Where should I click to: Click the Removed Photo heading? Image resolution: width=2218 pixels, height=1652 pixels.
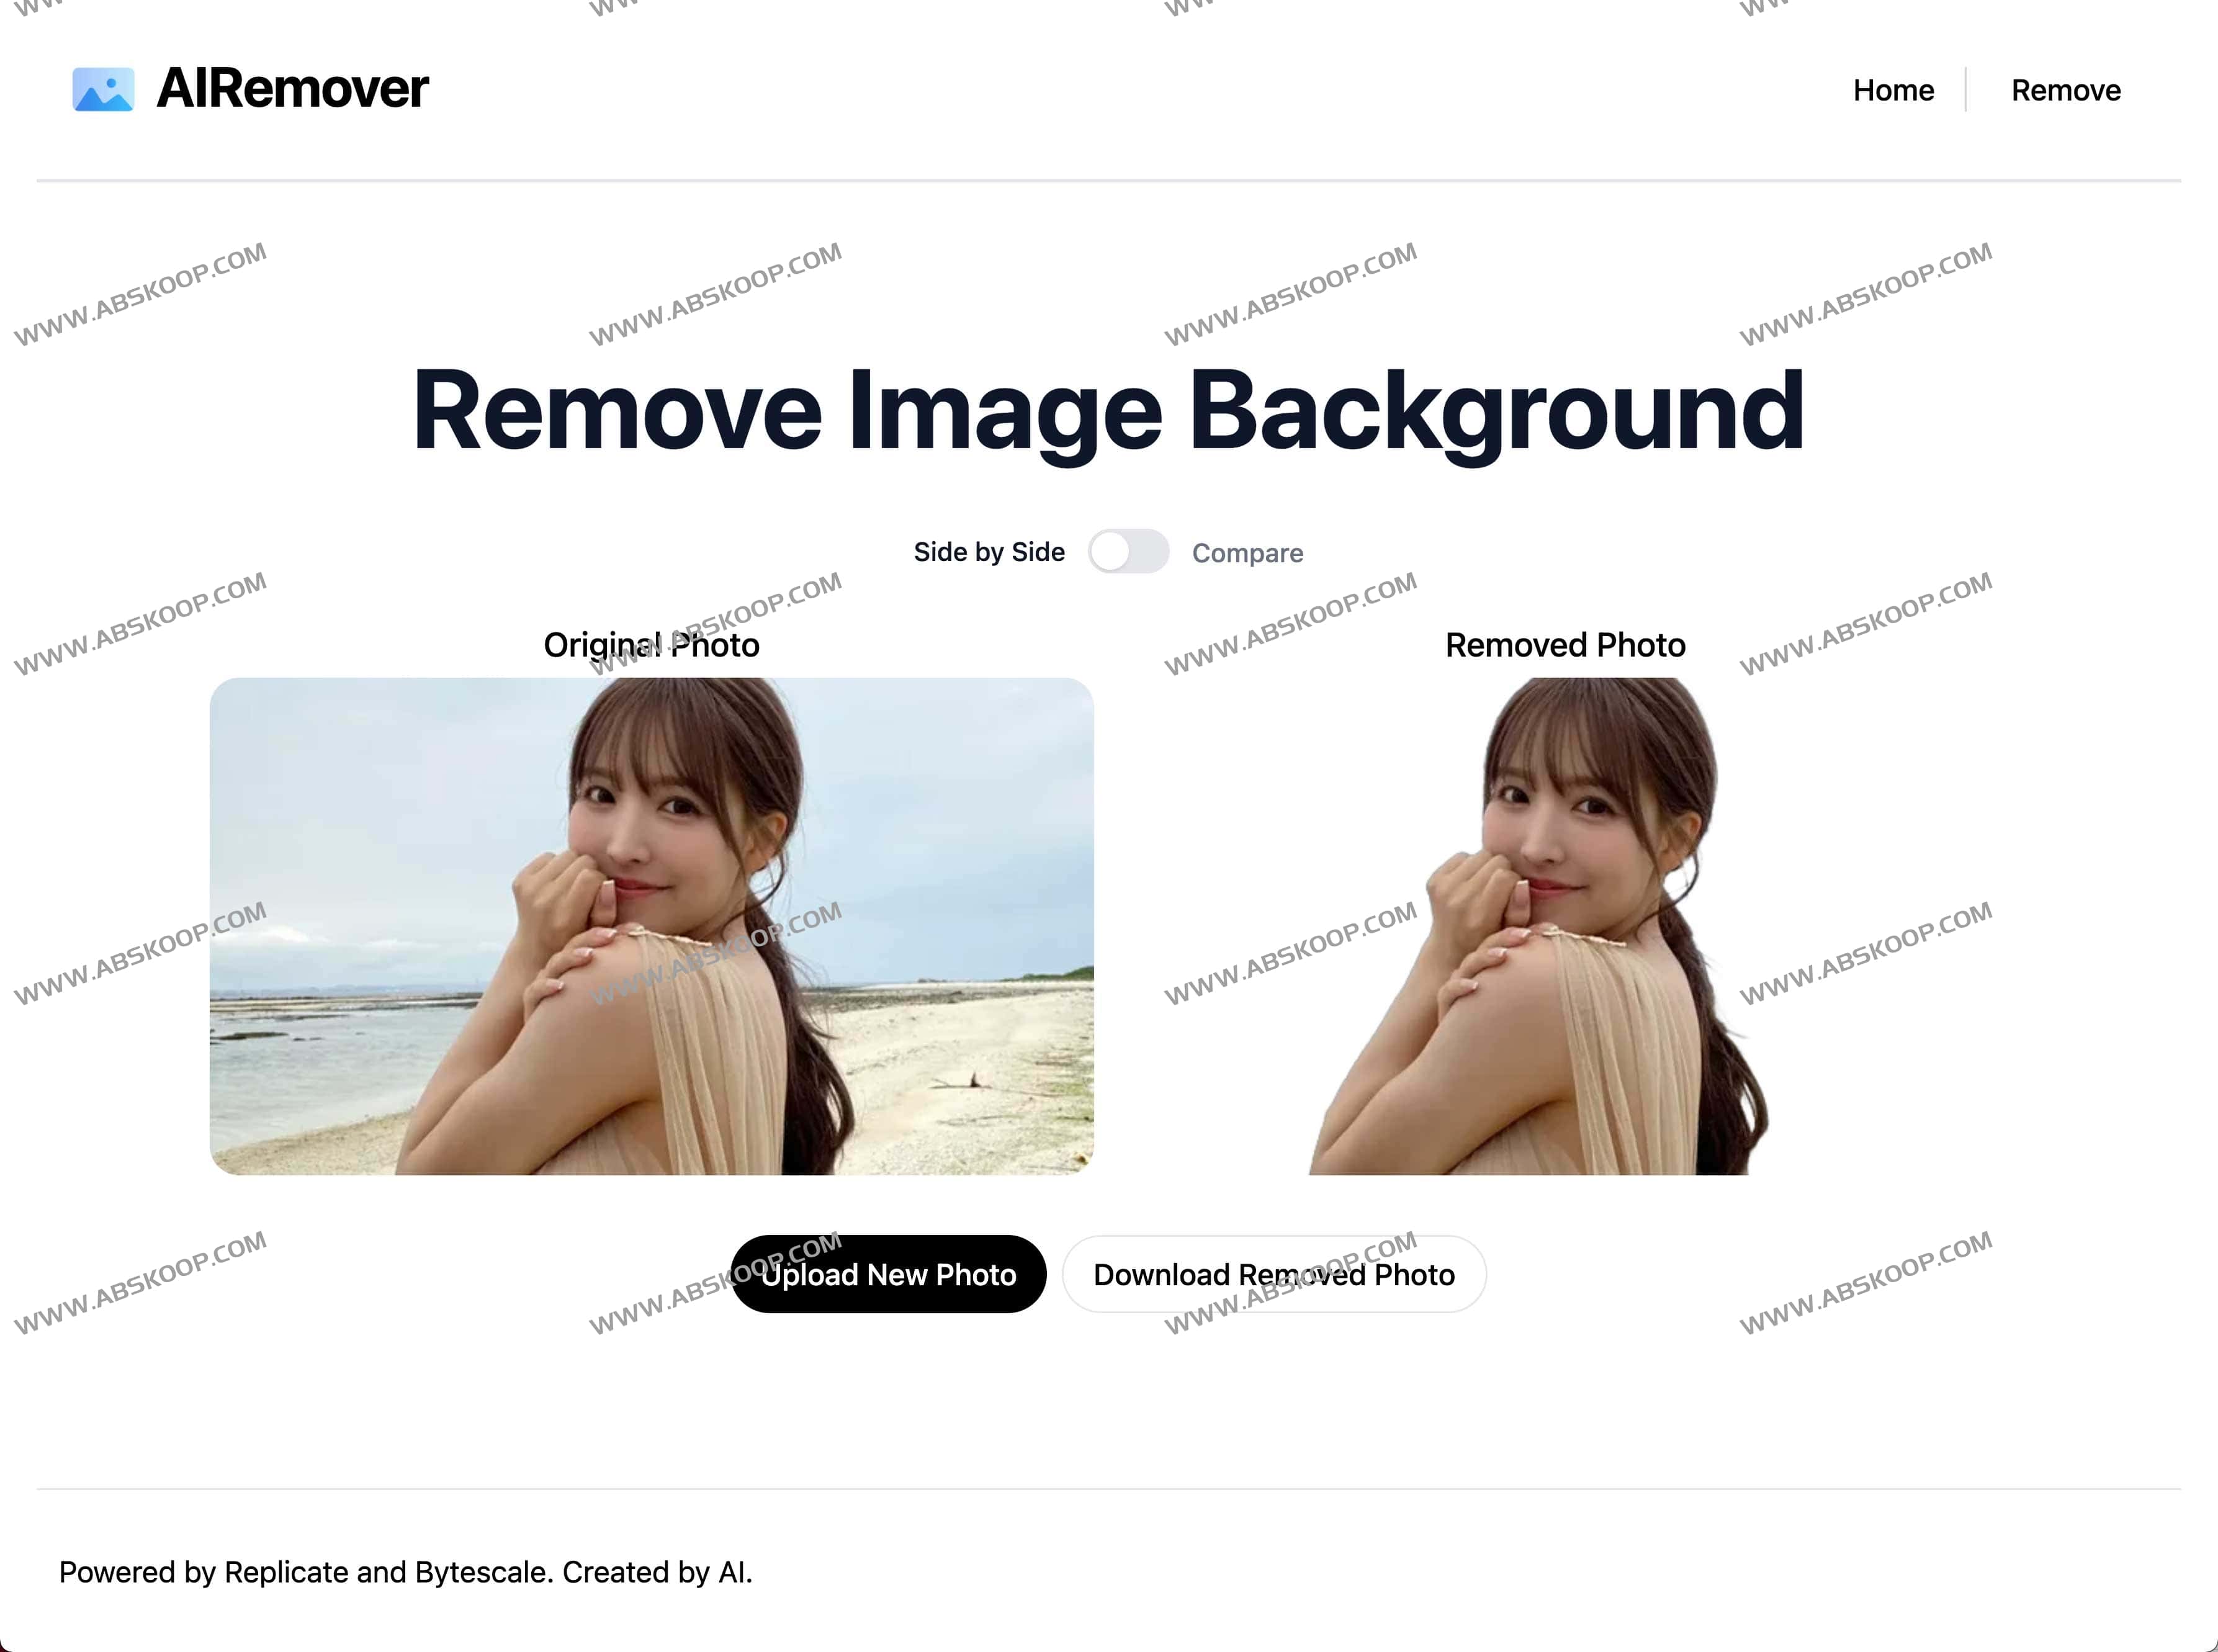point(1564,645)
